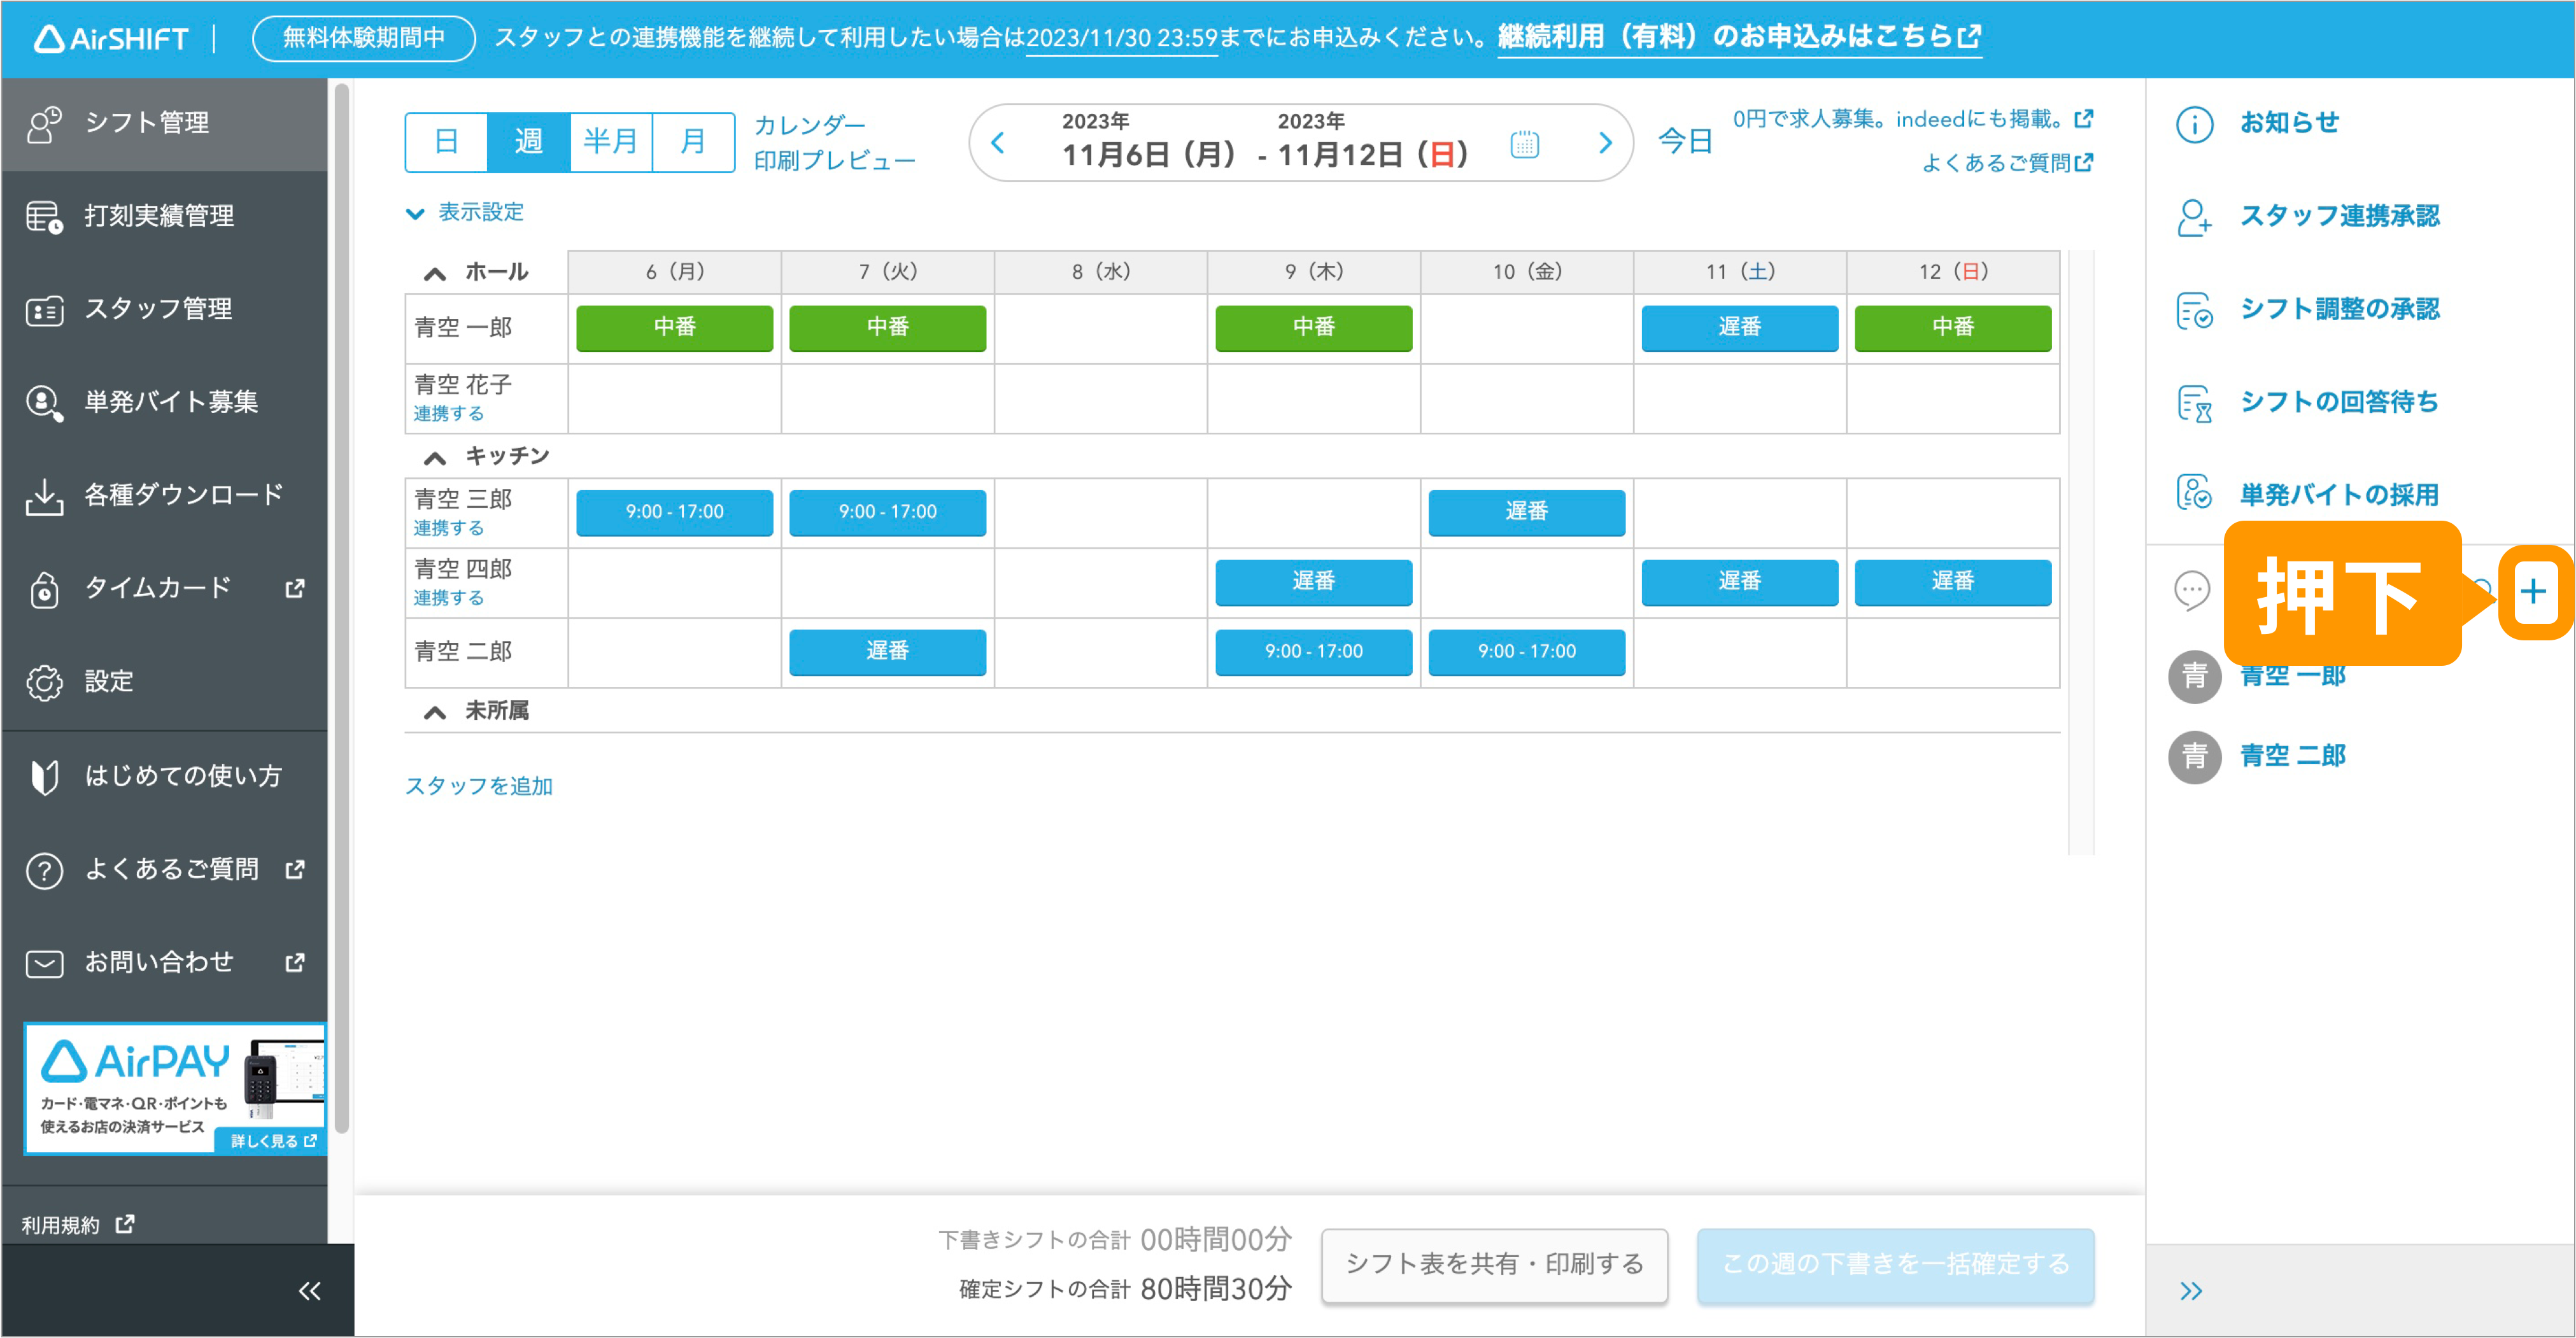Select 青空 二郎 9:00-17:00 shift on Friday
Screen dimensions: 2576x1338
click(x=1526, y=652)
